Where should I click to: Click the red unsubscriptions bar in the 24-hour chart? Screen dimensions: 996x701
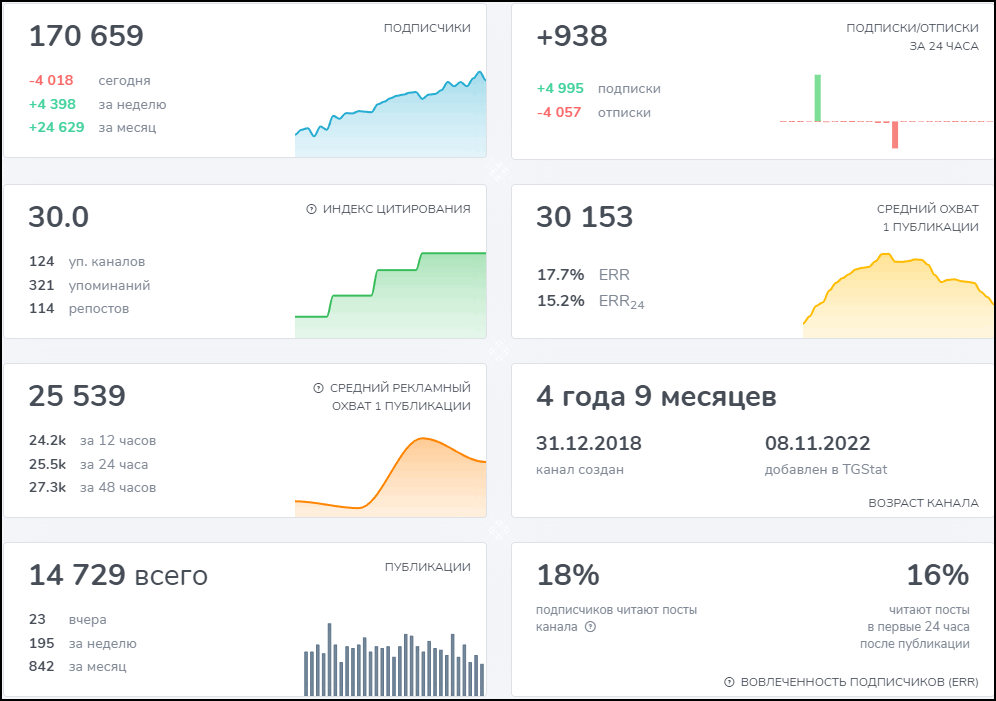pyautogui.click(x=895, y=135)
